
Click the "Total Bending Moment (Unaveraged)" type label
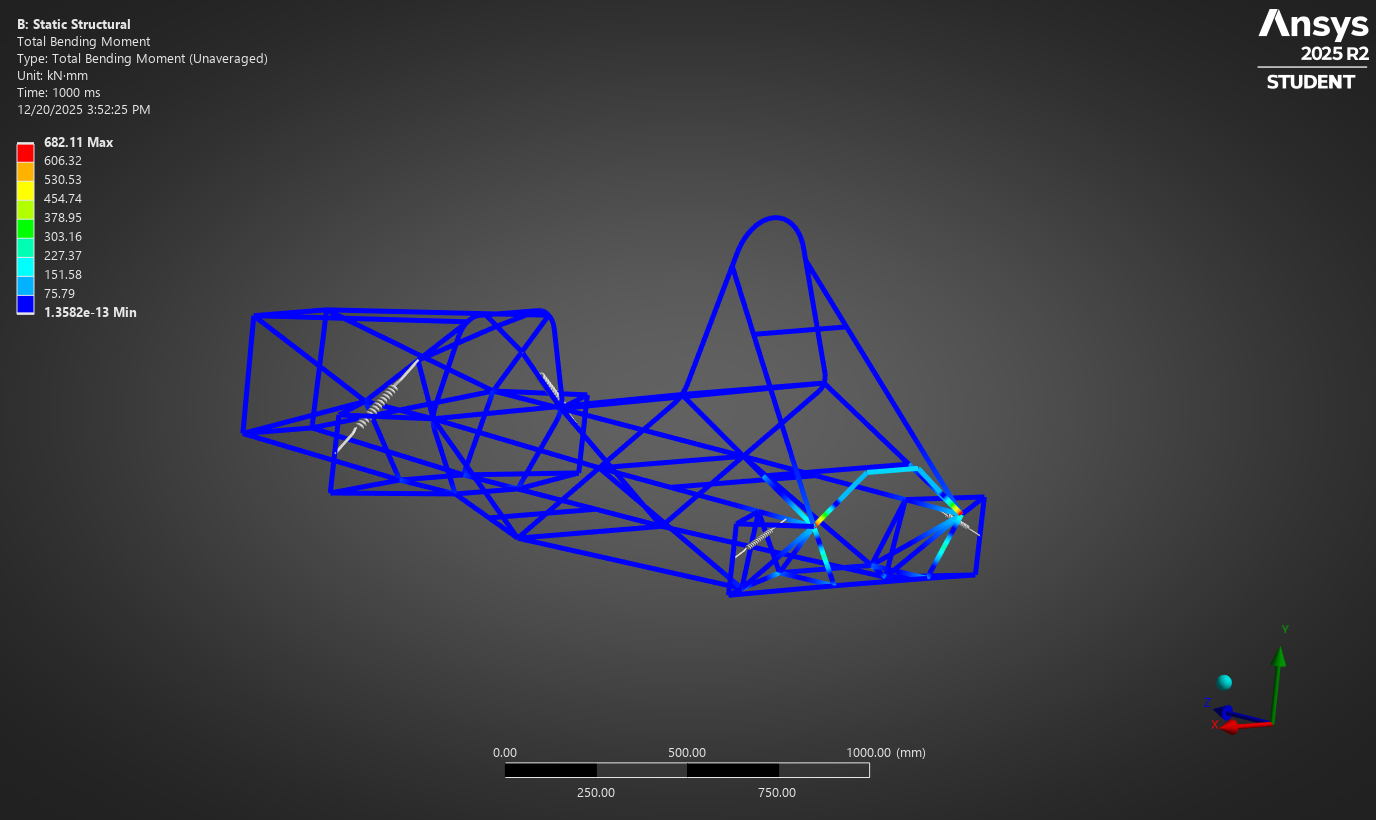(x=142, y=59)
